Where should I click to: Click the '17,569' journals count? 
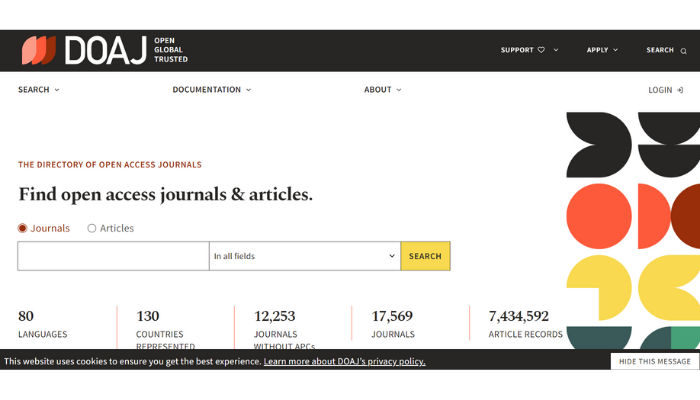click(x=392, y=316)
